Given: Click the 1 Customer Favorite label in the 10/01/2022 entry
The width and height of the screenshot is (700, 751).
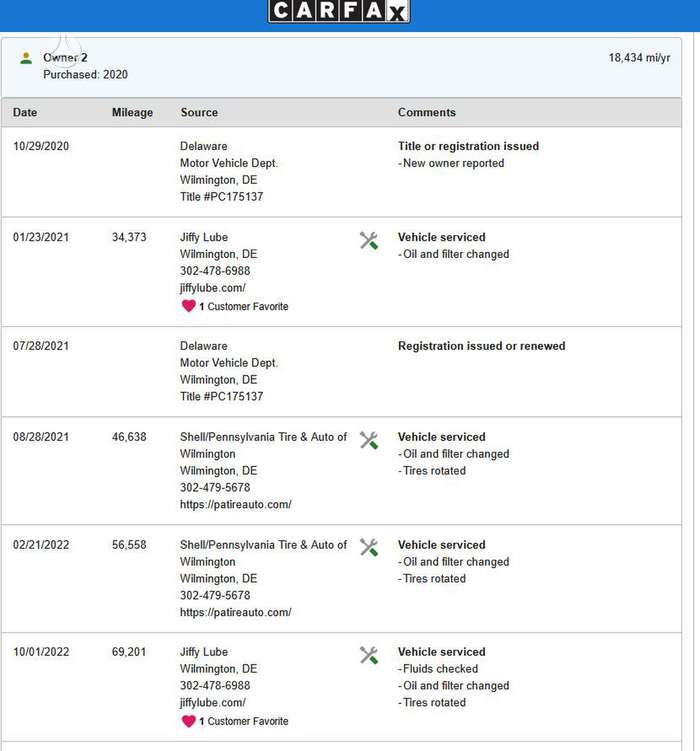Looking at the screenshot, I should (244, 721).
